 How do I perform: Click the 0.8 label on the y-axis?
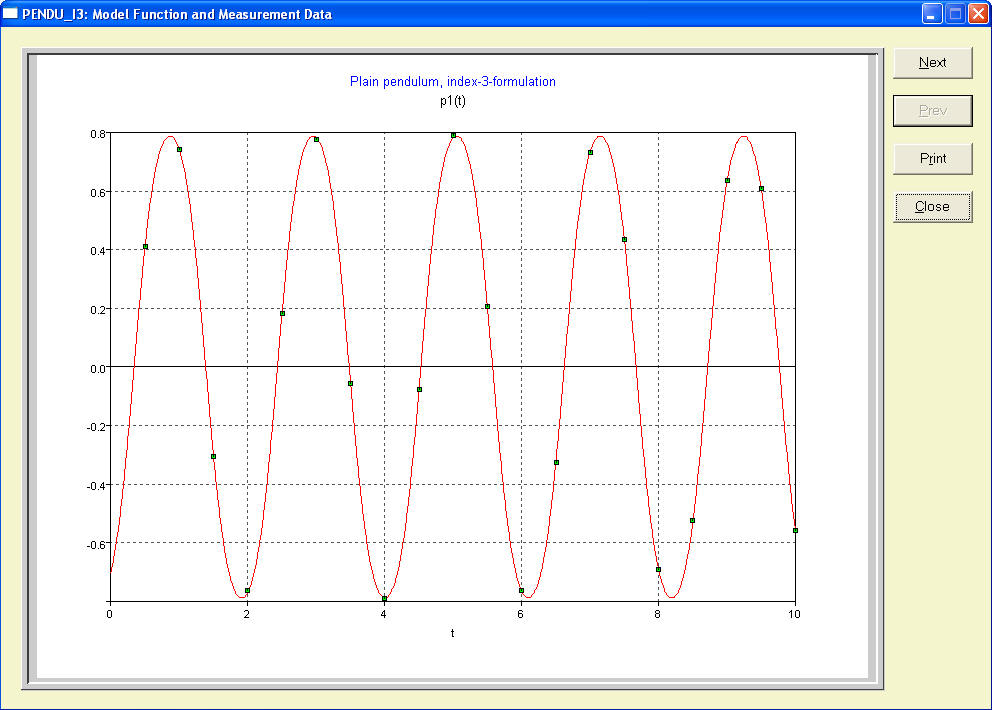coord(99,133)
